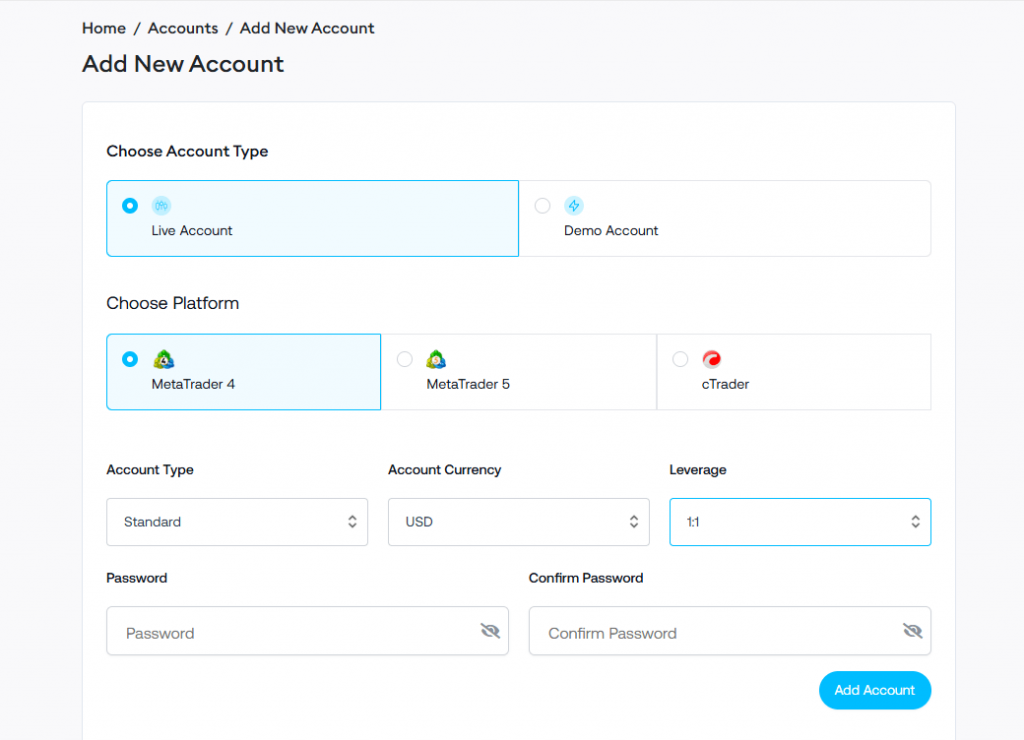Click the Choose Platform heading
This screenshot has width=1024, height=740.
(x=173, y=303)
